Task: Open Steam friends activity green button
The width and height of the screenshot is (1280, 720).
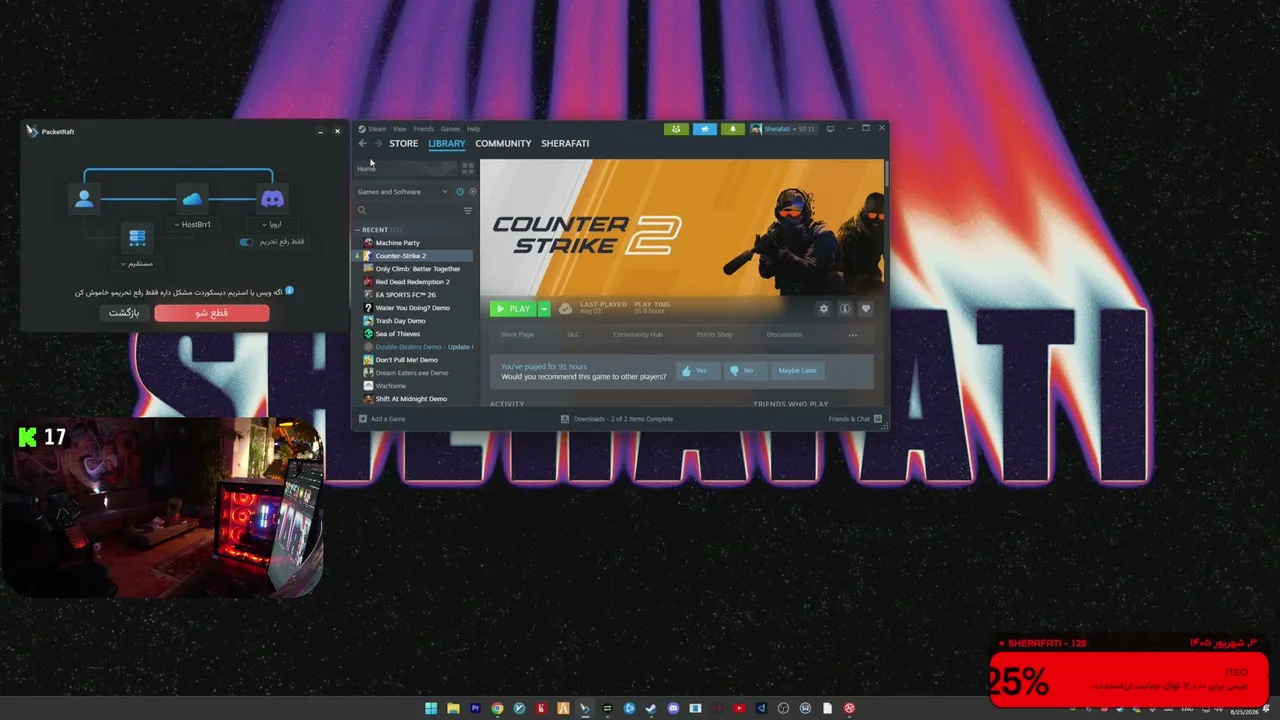Action: pos(676,129)
